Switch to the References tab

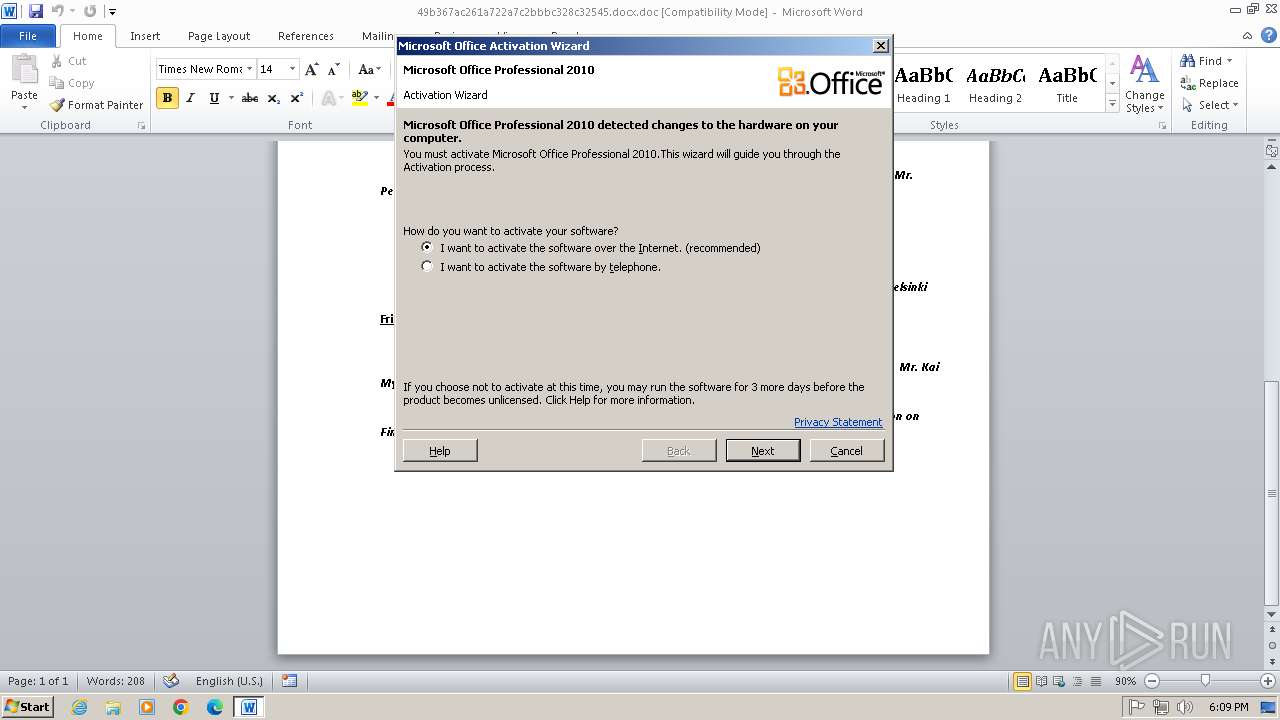point(306,36)
